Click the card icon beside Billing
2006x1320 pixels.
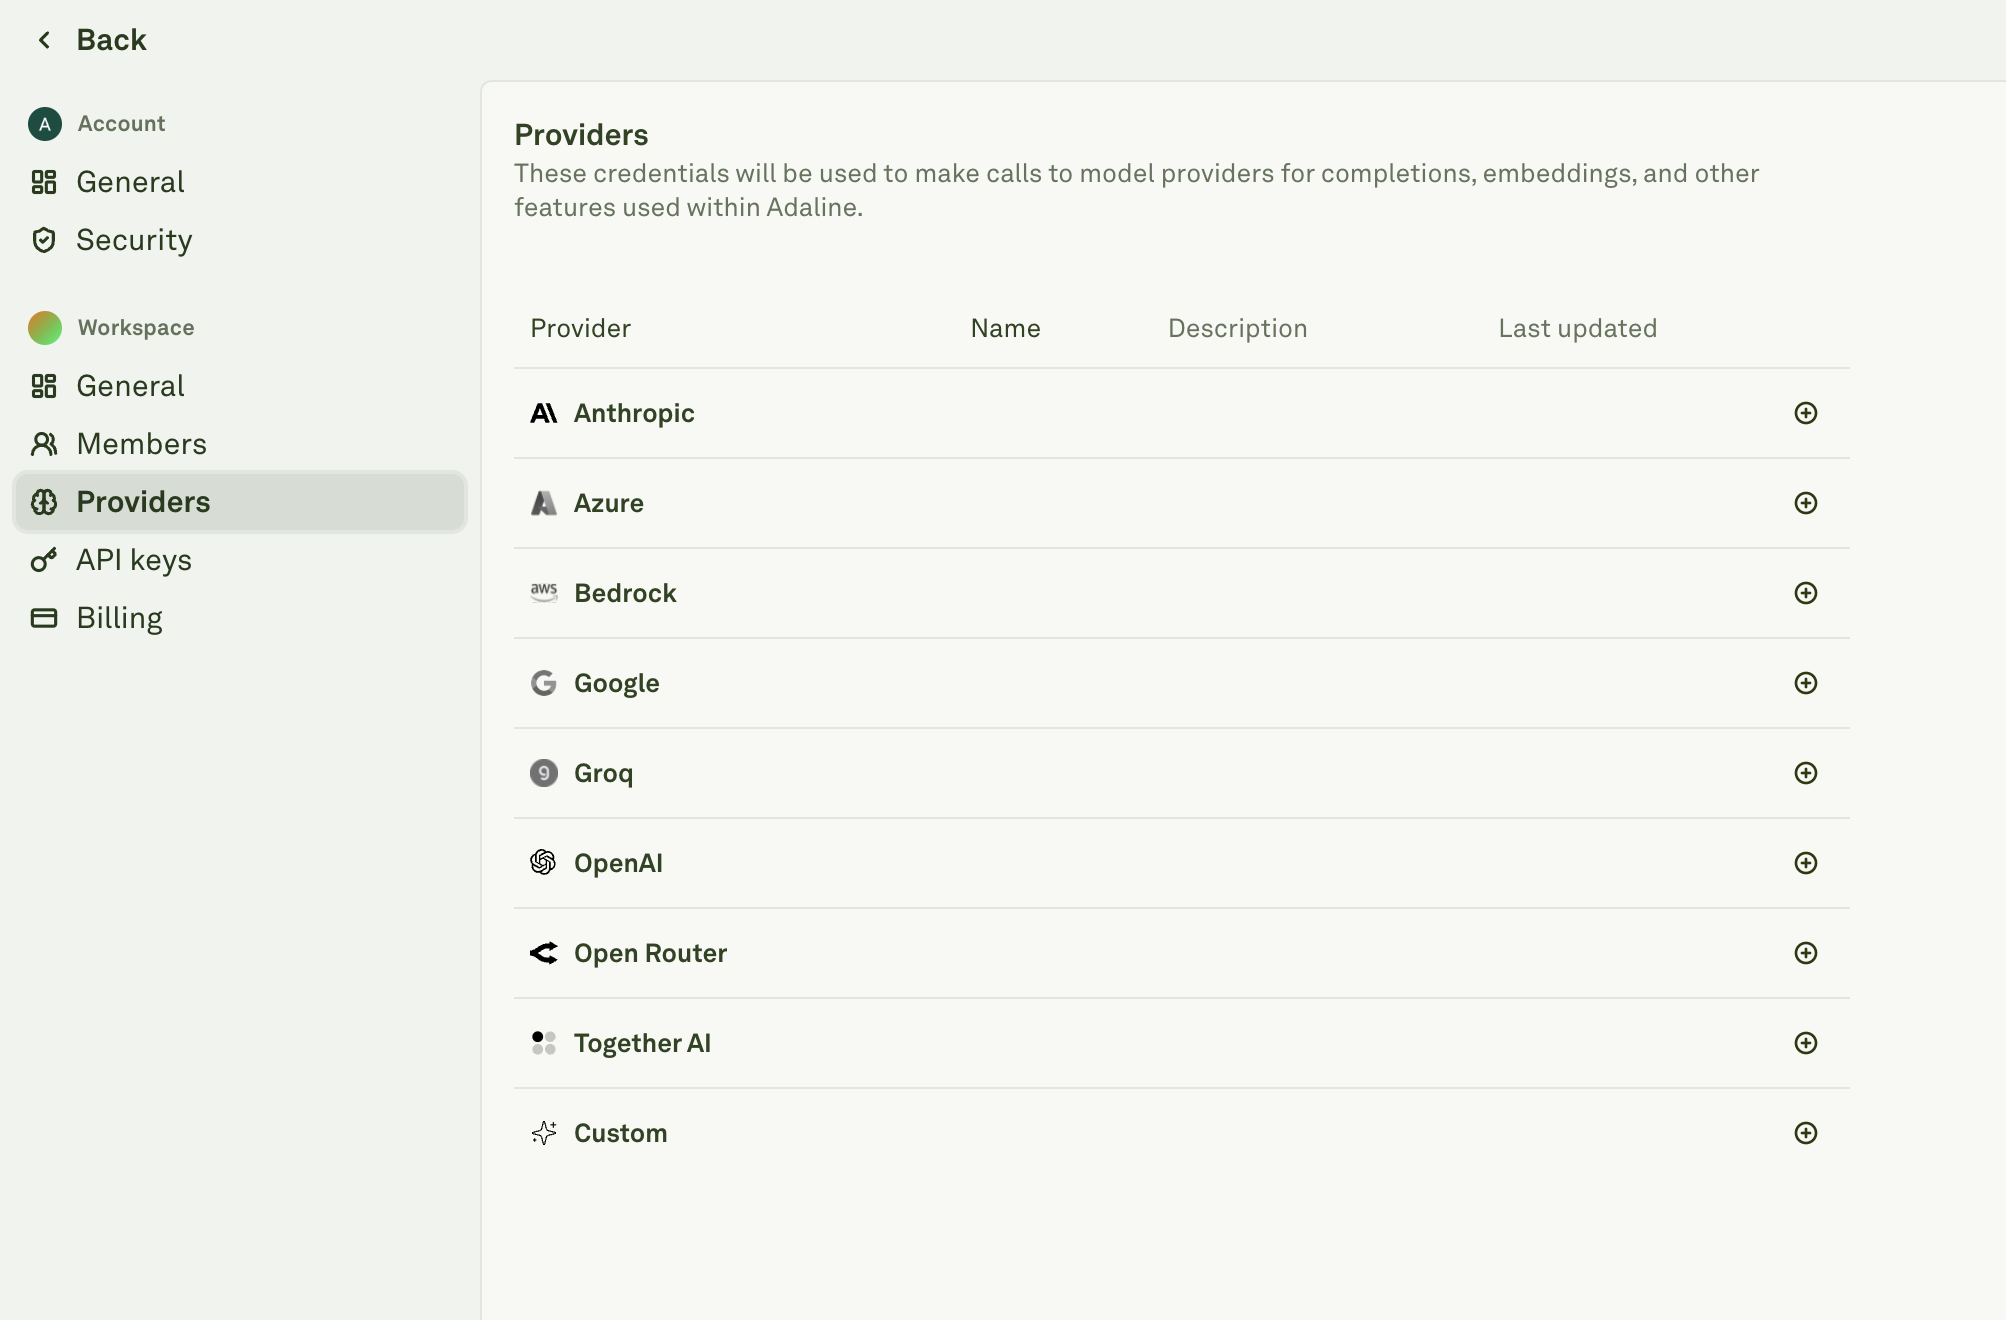[x=44, y=618]
